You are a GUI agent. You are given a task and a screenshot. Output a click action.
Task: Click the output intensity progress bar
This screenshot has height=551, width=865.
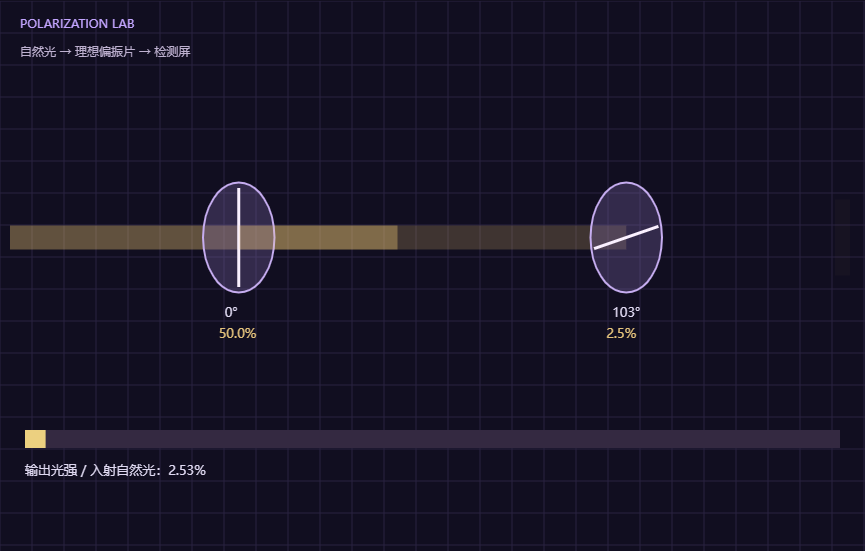[x=432, y=439]
